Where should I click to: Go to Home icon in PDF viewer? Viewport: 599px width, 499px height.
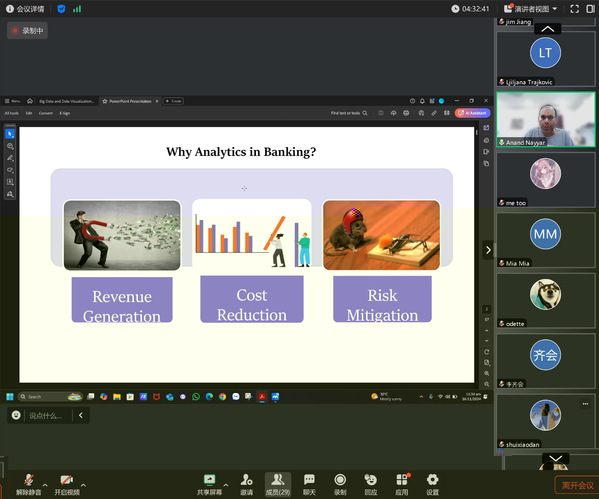(30, 101)
